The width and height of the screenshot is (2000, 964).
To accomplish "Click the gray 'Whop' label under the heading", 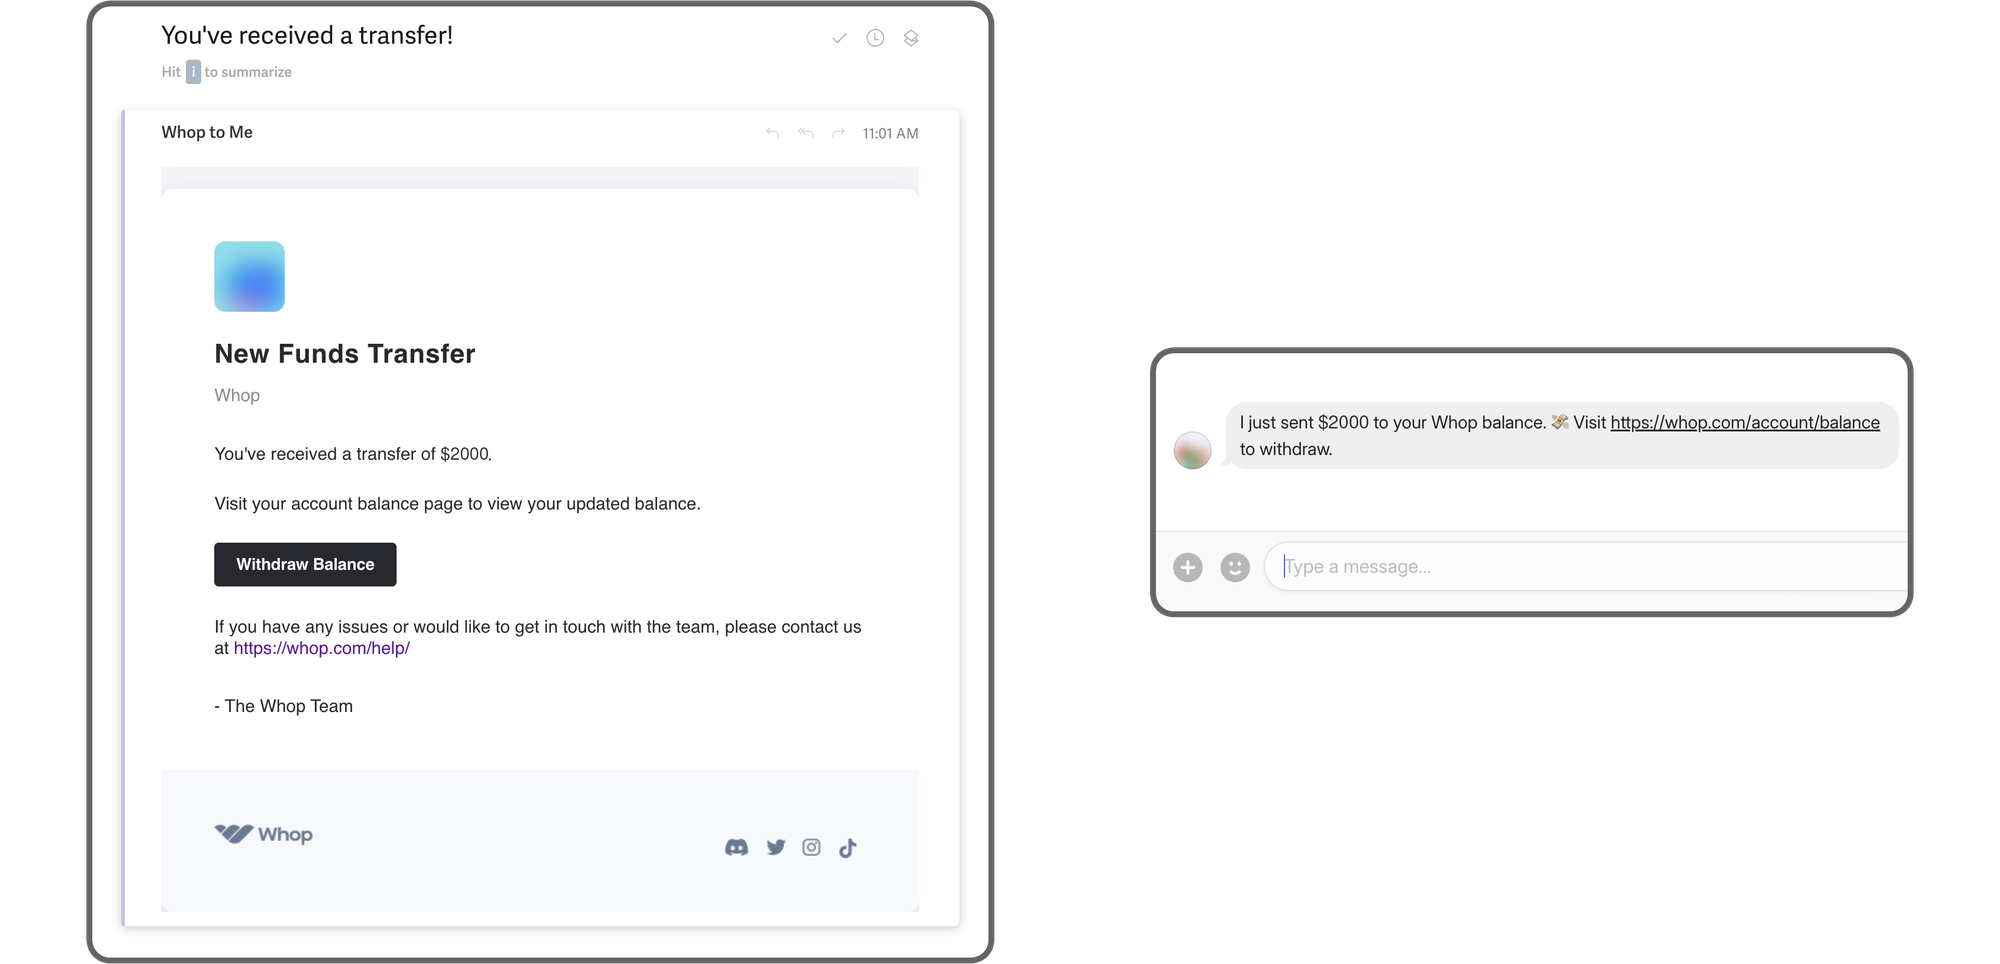I will tap(237, 395).
